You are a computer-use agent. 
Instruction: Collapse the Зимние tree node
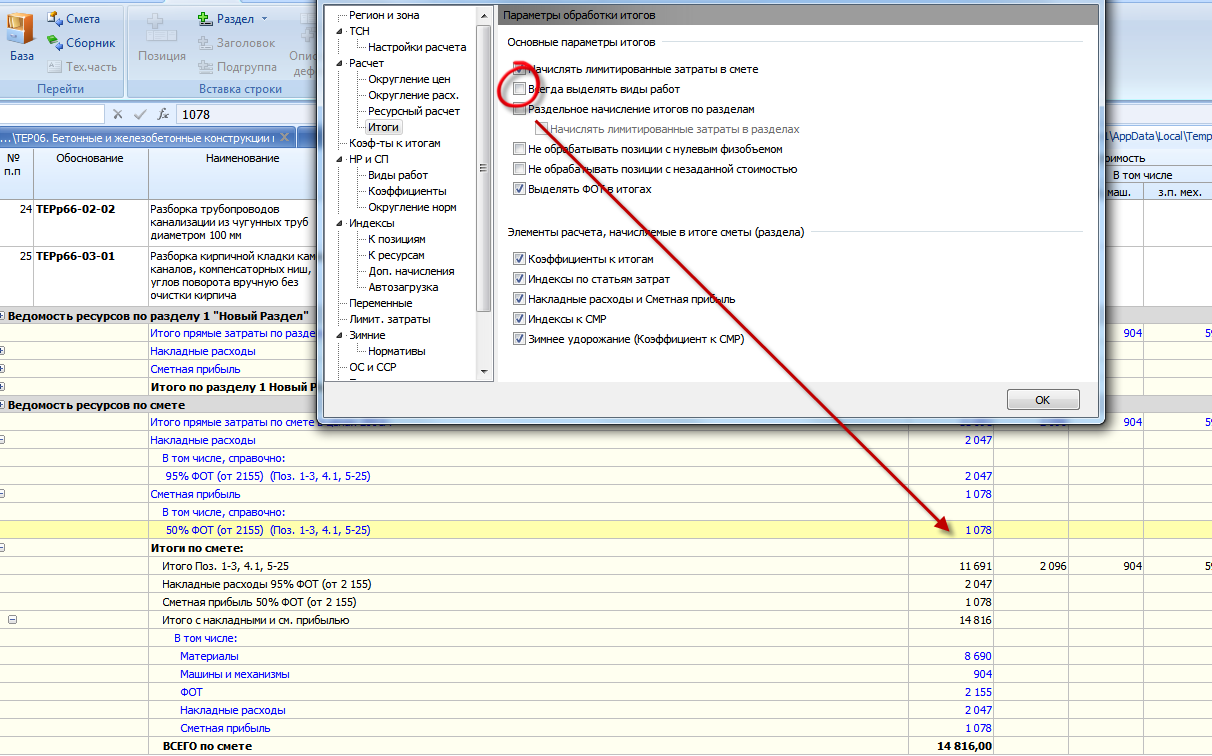(340, 335)
